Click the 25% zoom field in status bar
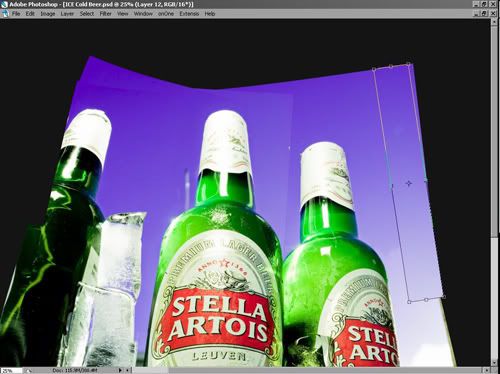Image resolution: width=500 pixels, height=374 pixels. tap(11, 371)
